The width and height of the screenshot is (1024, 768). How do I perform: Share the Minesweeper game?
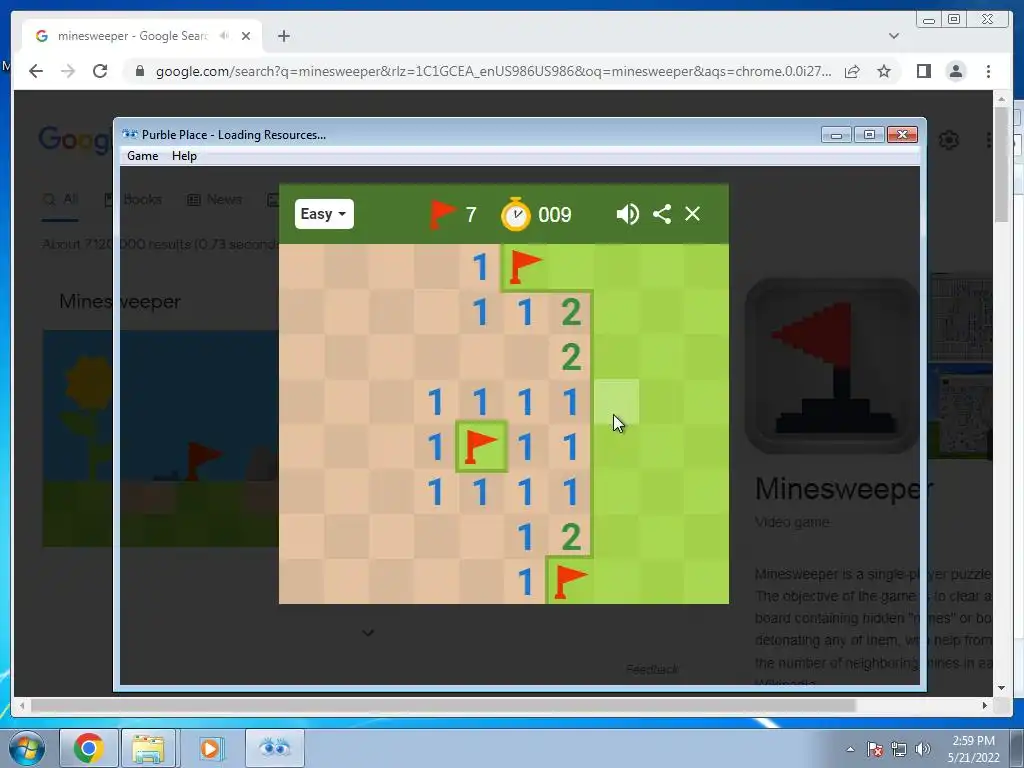[662, 214]
